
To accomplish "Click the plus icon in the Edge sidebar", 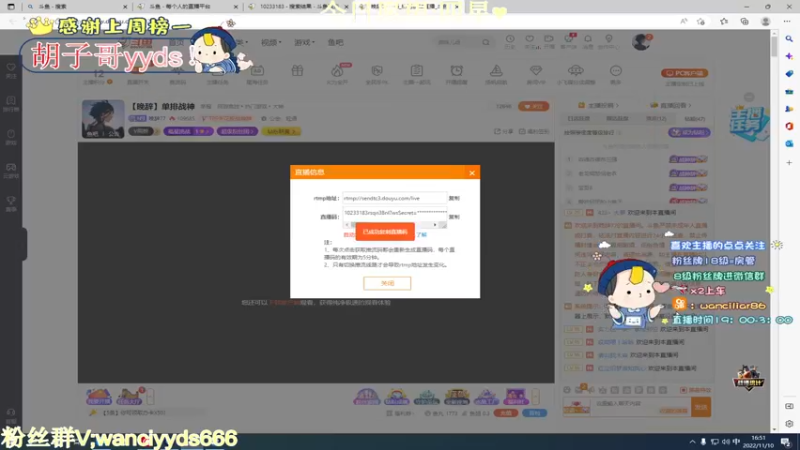I will coord(789,163).
